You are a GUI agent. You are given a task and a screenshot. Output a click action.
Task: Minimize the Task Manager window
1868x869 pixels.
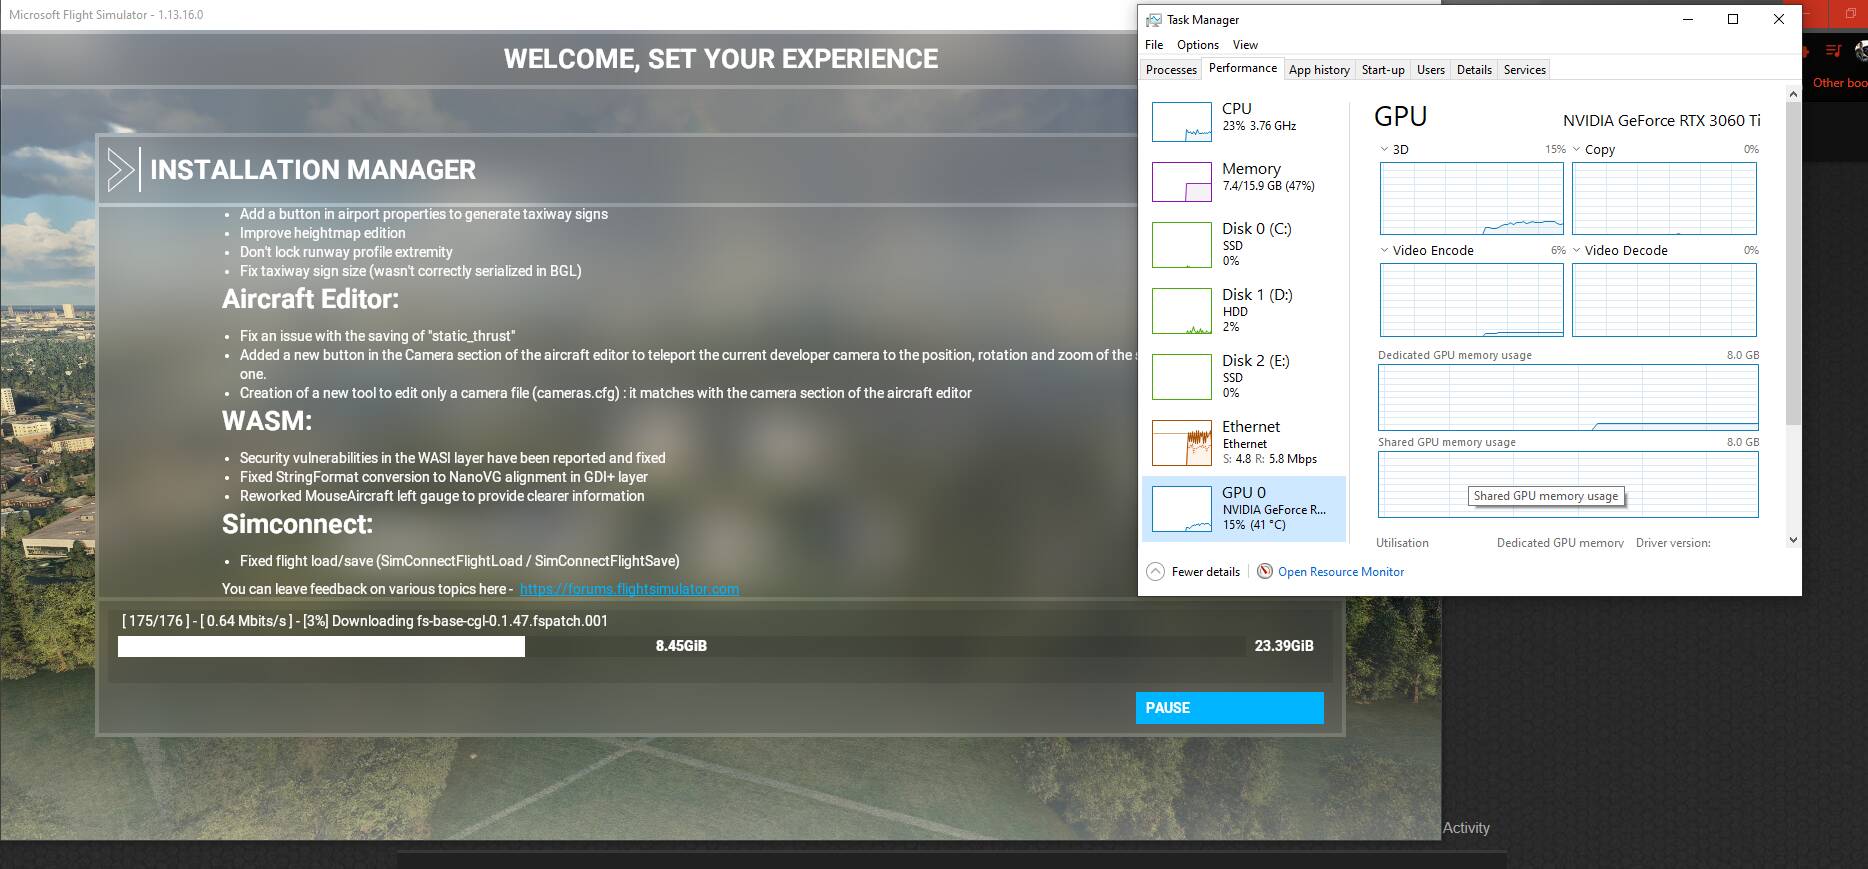coord(1688,19)
